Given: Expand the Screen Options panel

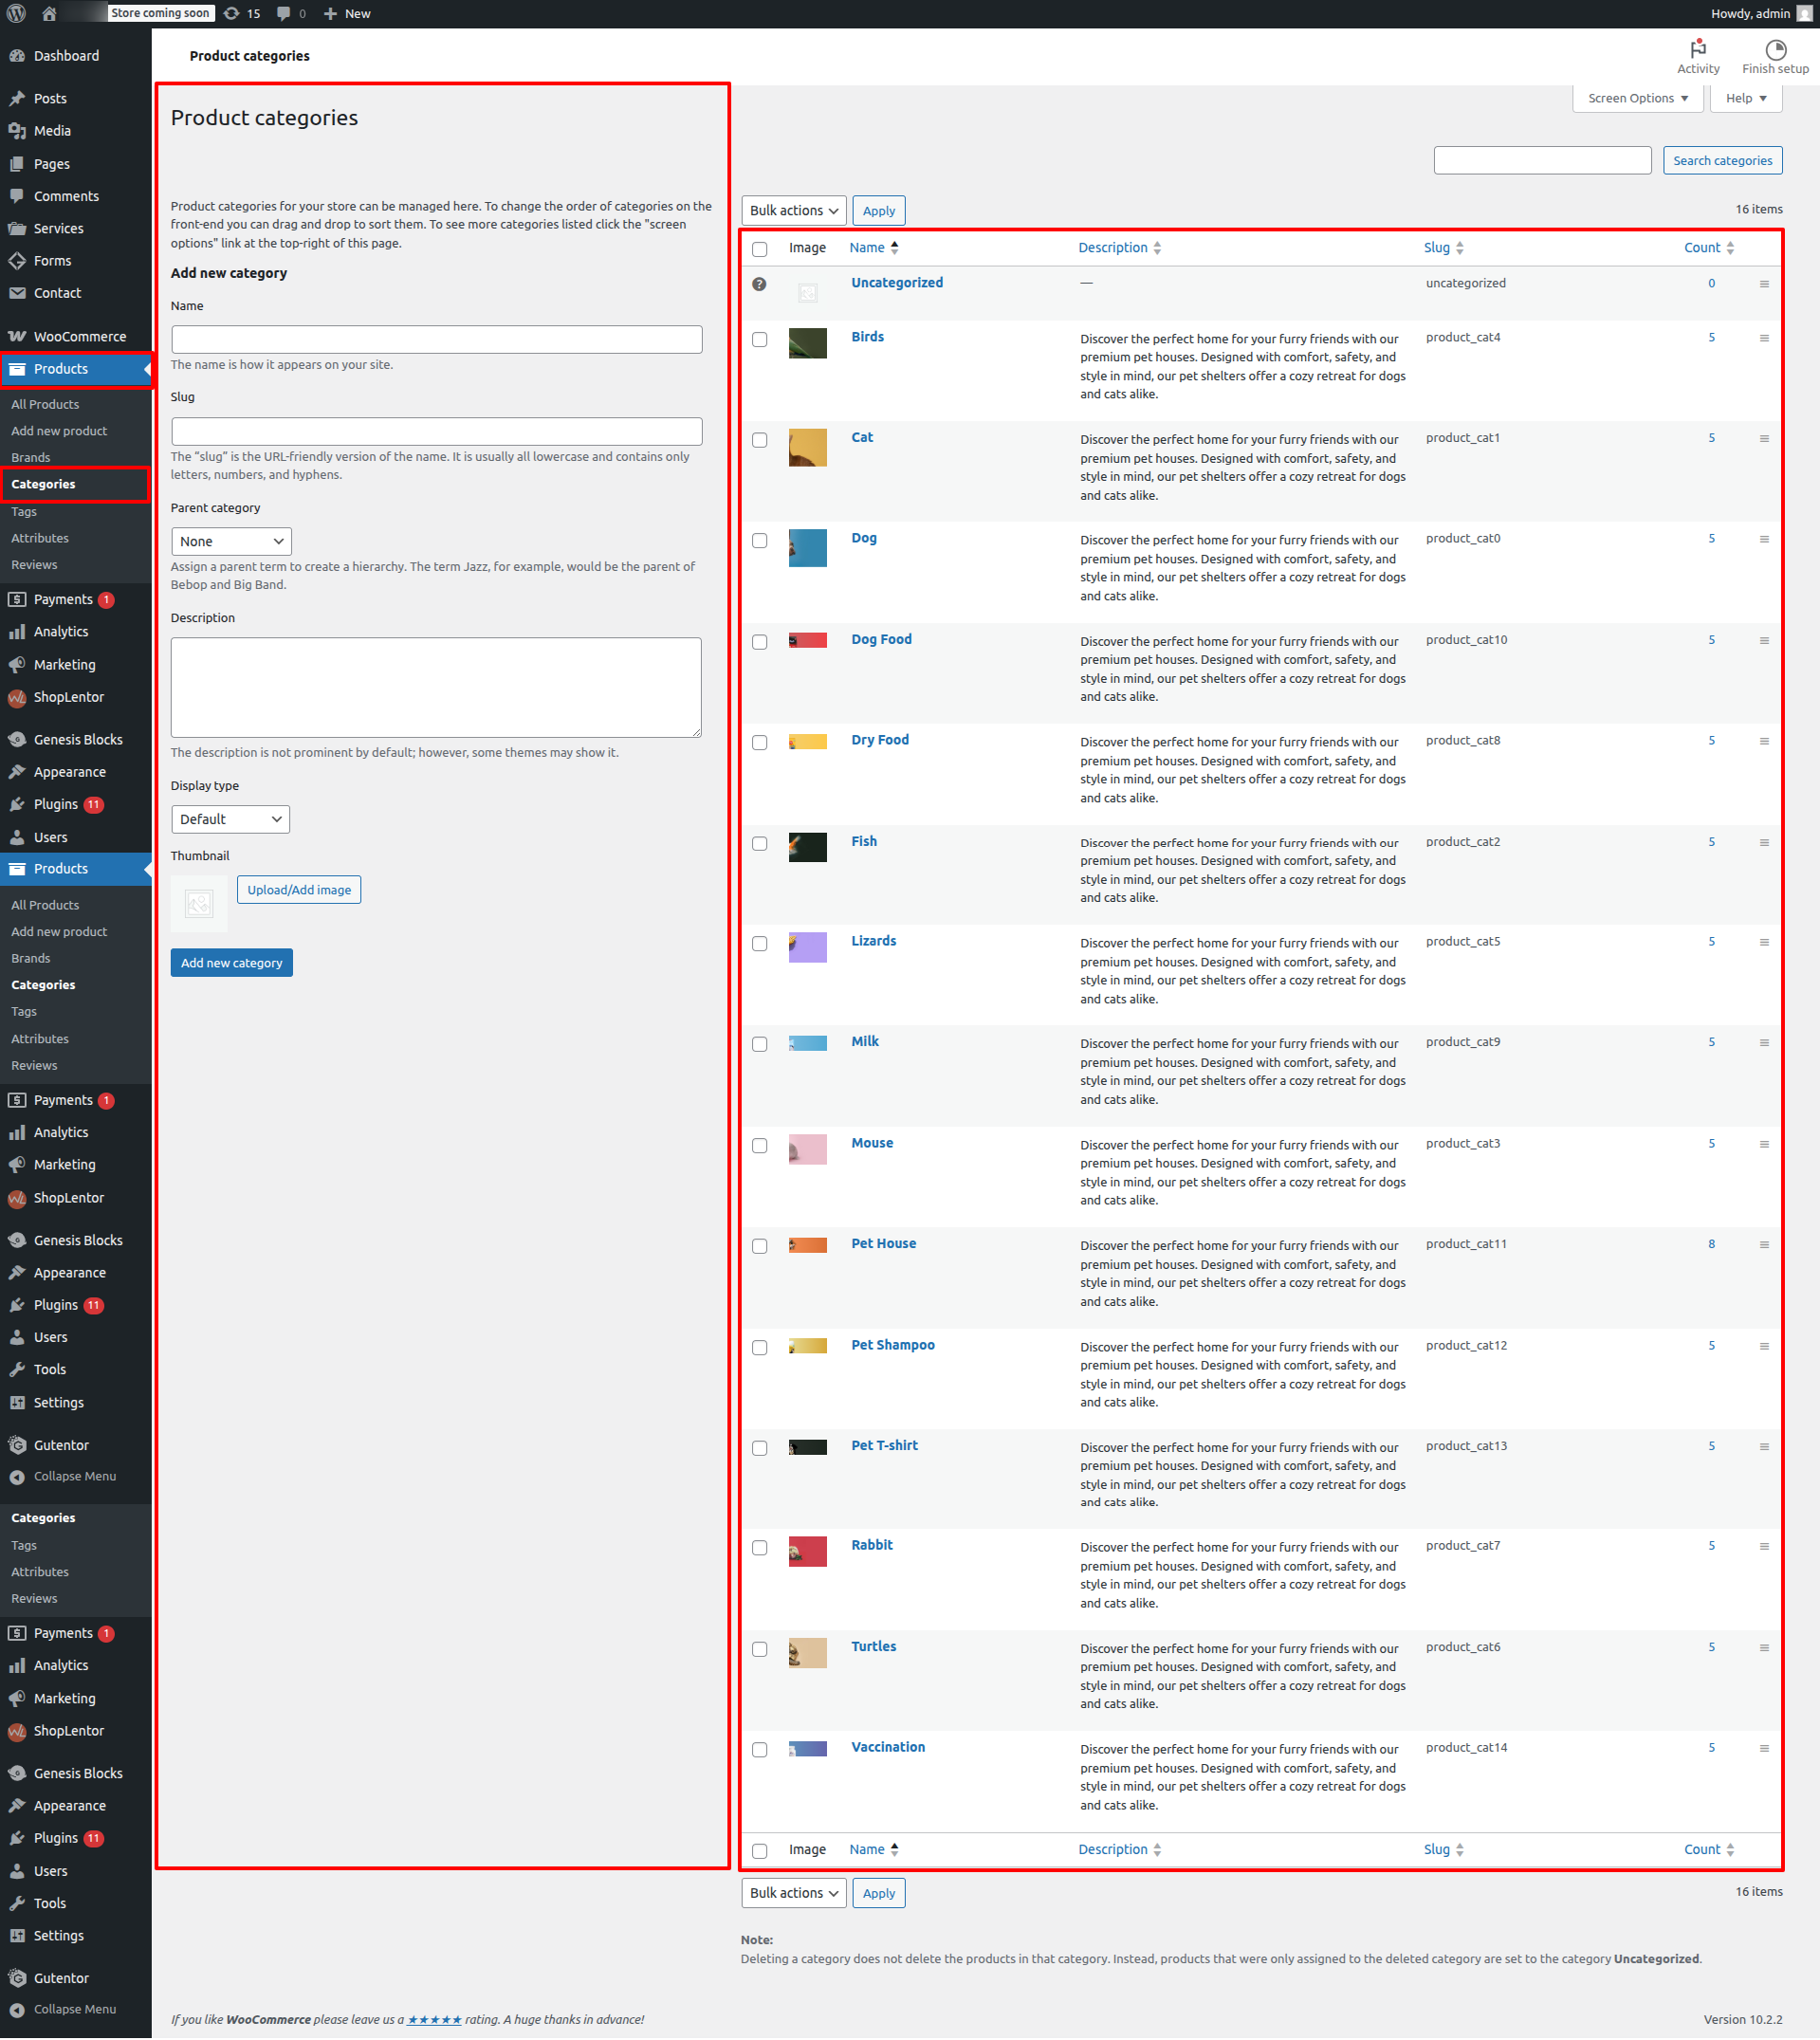Looking at the screenshot, I should coord(1636,98).
